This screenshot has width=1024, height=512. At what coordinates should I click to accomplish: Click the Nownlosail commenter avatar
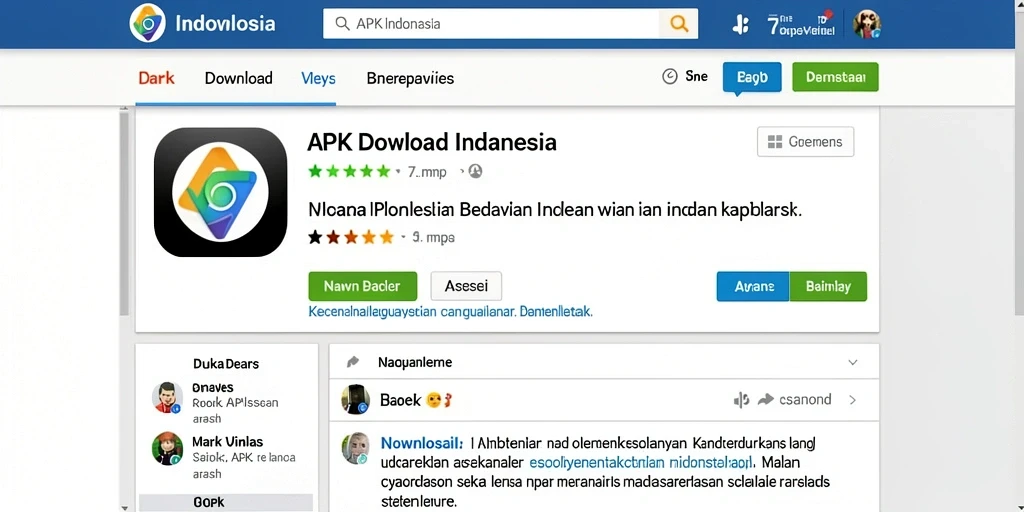356,448
